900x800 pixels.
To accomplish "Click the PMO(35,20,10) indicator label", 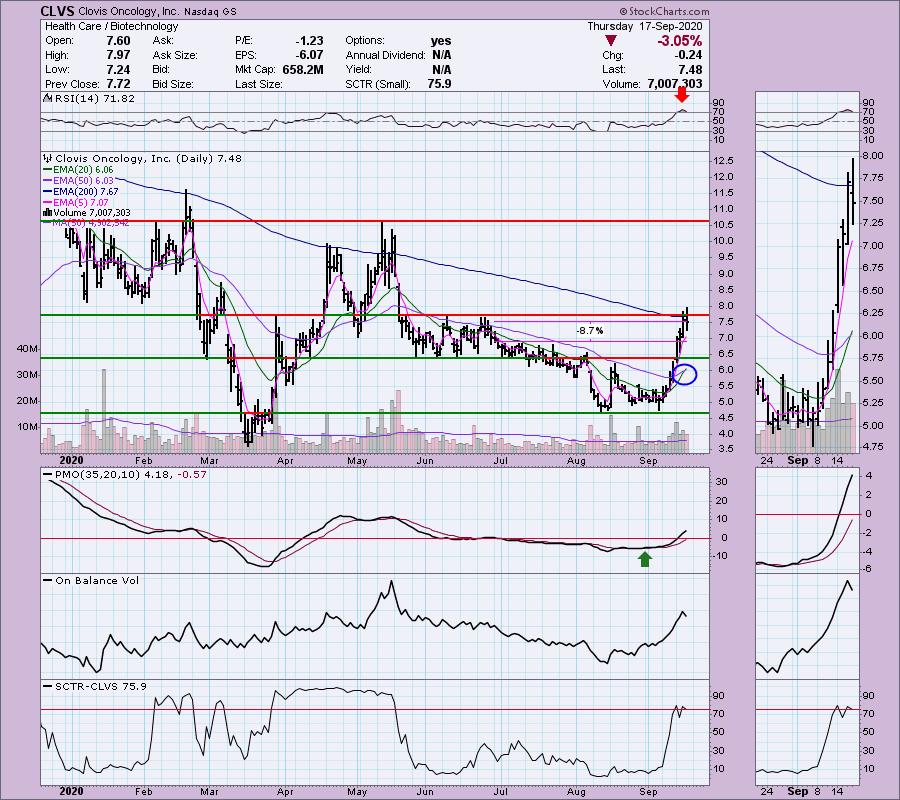I will pyautogui.click(x=97, y=475).
